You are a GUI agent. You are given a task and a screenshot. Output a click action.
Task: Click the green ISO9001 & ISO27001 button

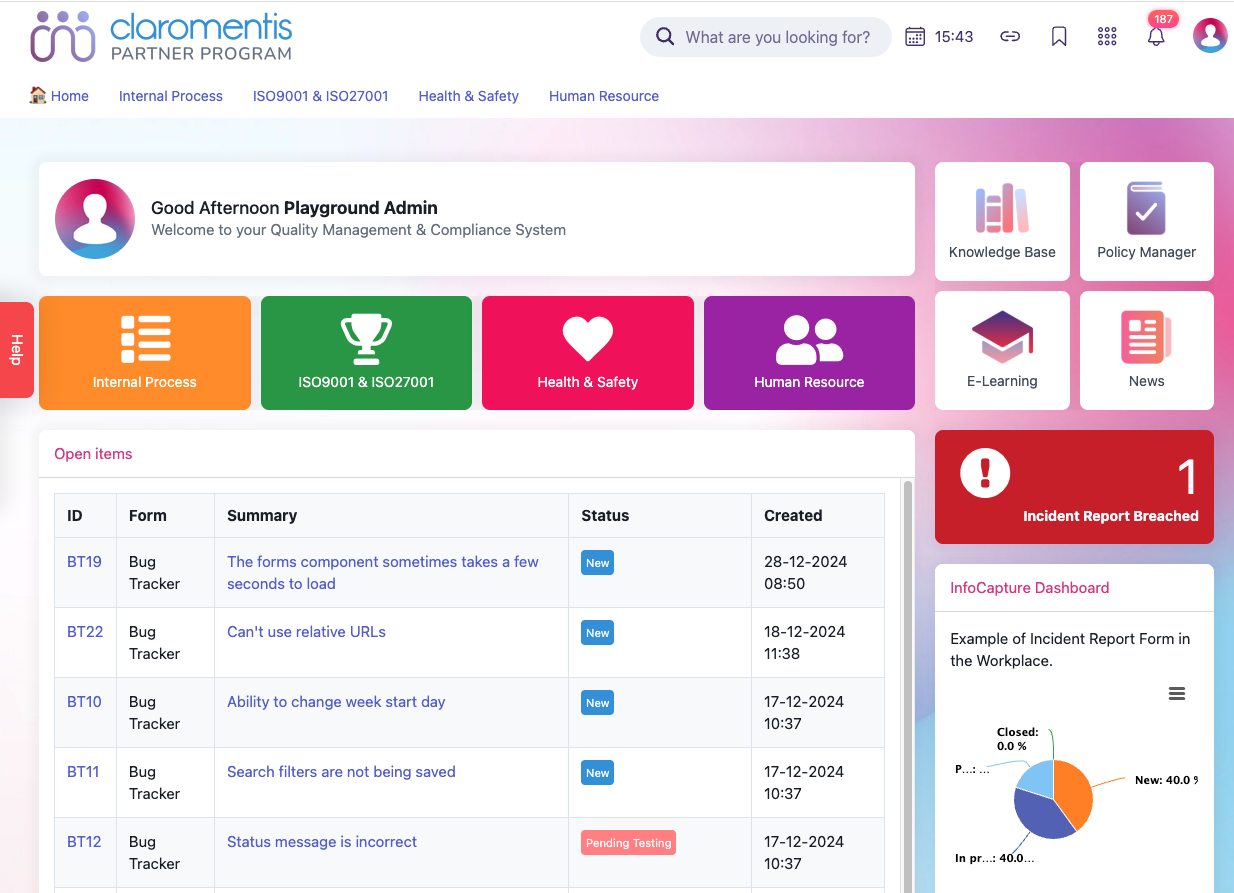366,353
